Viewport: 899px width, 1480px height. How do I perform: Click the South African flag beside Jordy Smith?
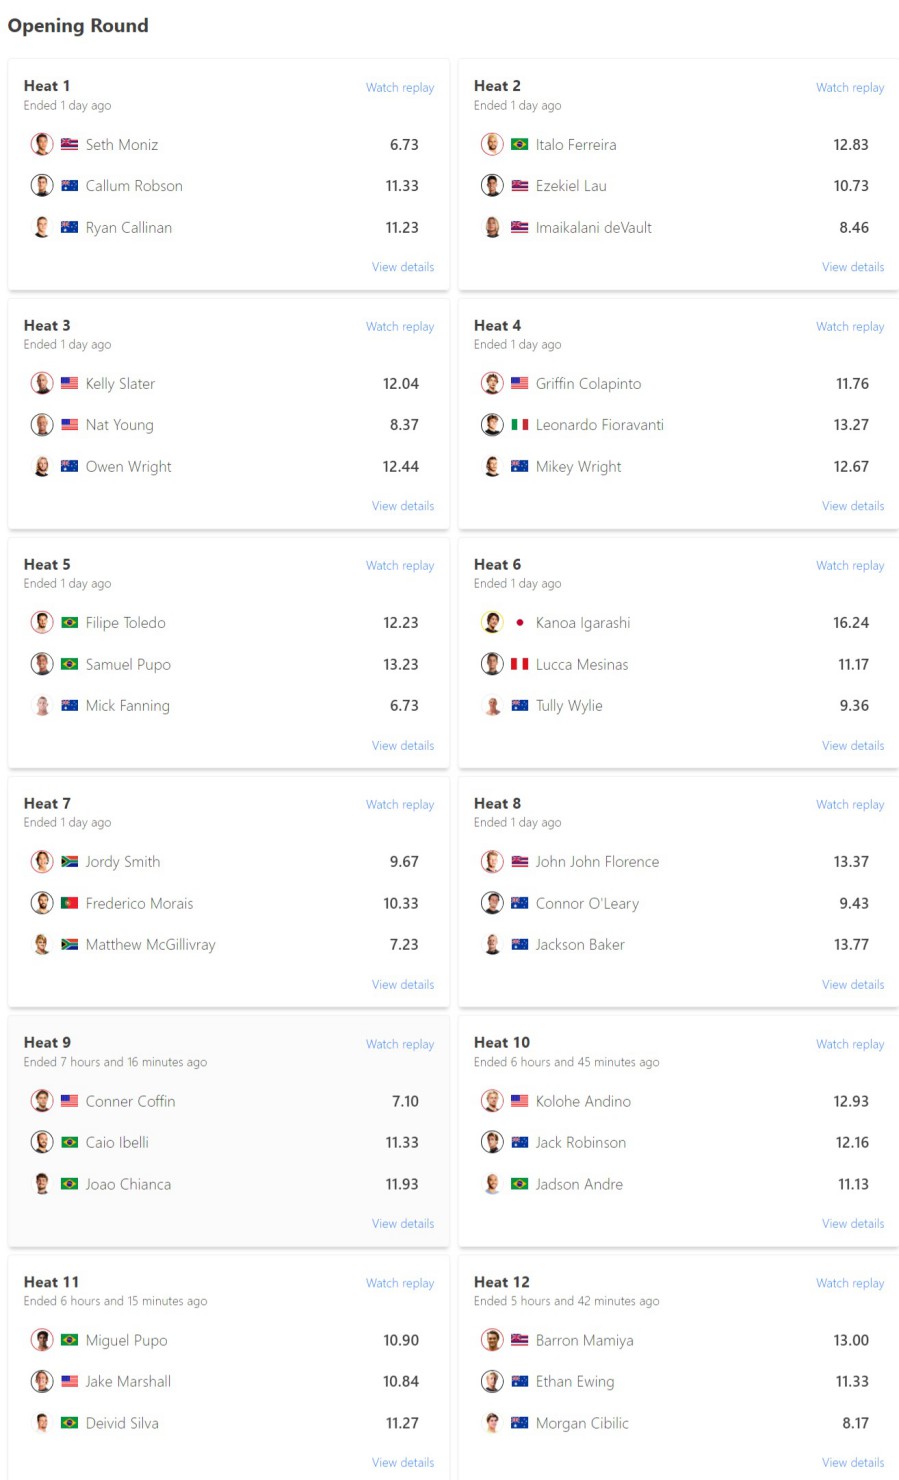coord(70,862)
